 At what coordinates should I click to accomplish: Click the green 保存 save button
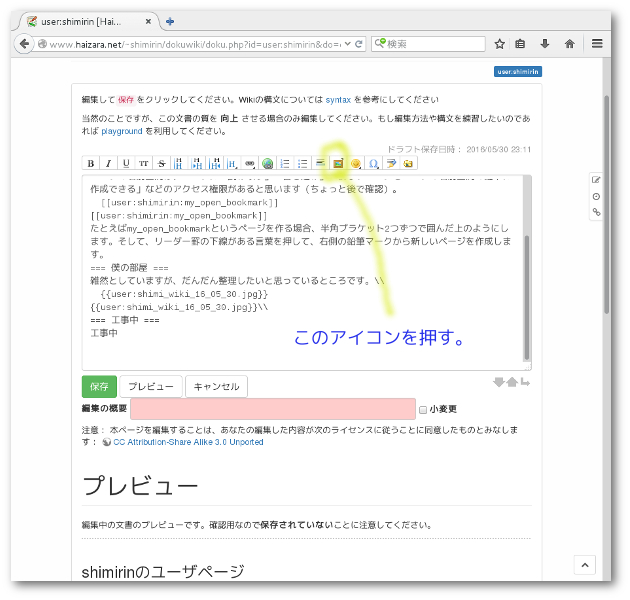point(98,386)
